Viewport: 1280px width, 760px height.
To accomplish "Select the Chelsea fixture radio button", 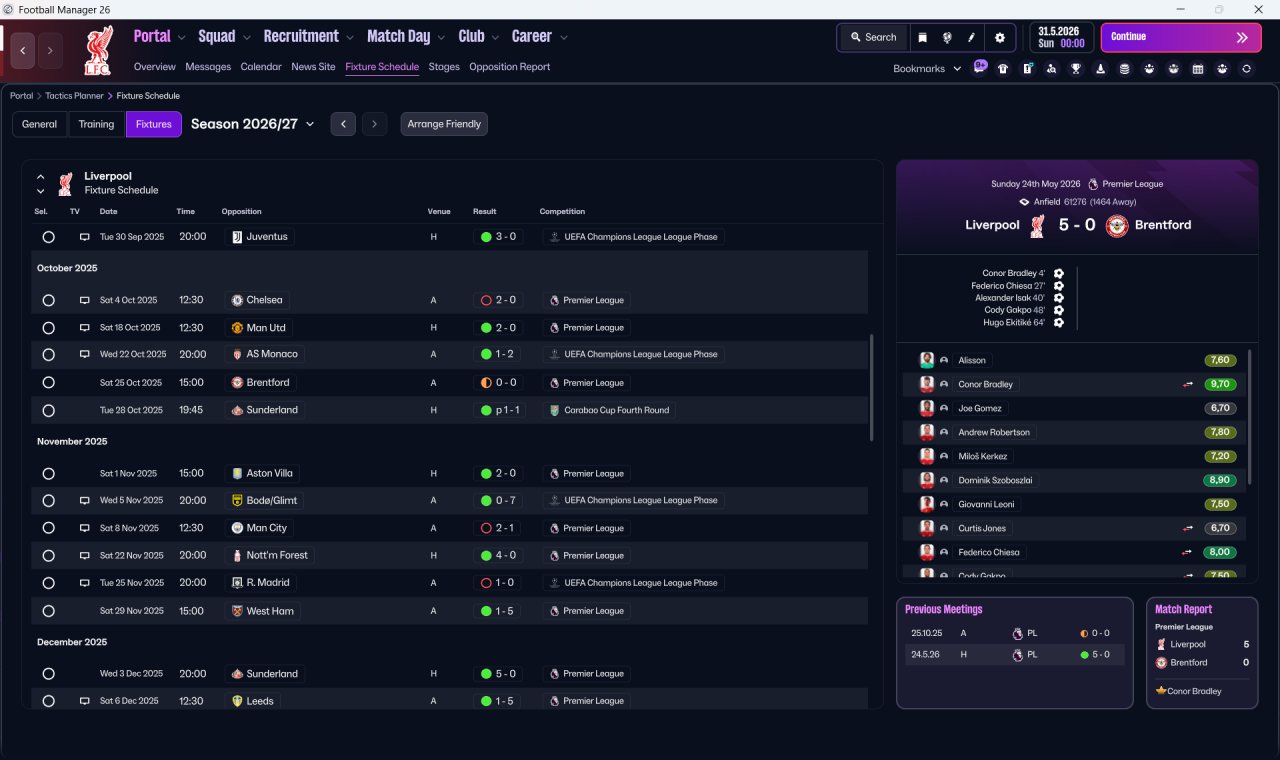I will point(48,300).
